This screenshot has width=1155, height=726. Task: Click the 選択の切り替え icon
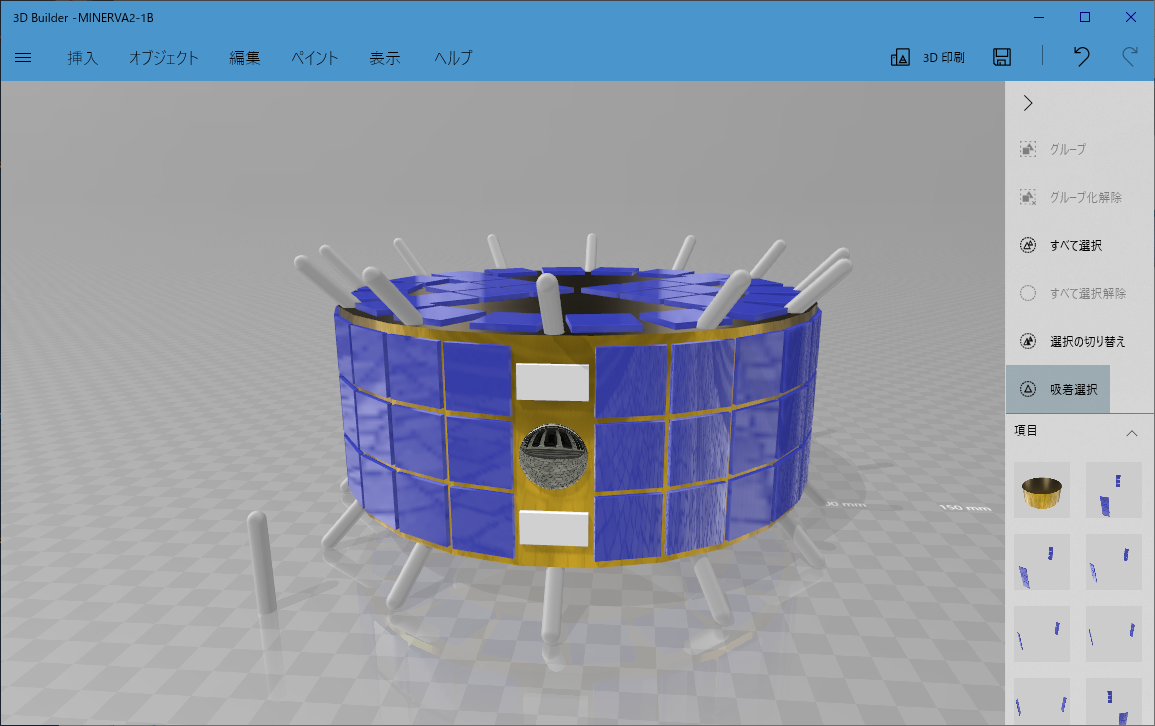(1028, 341)
